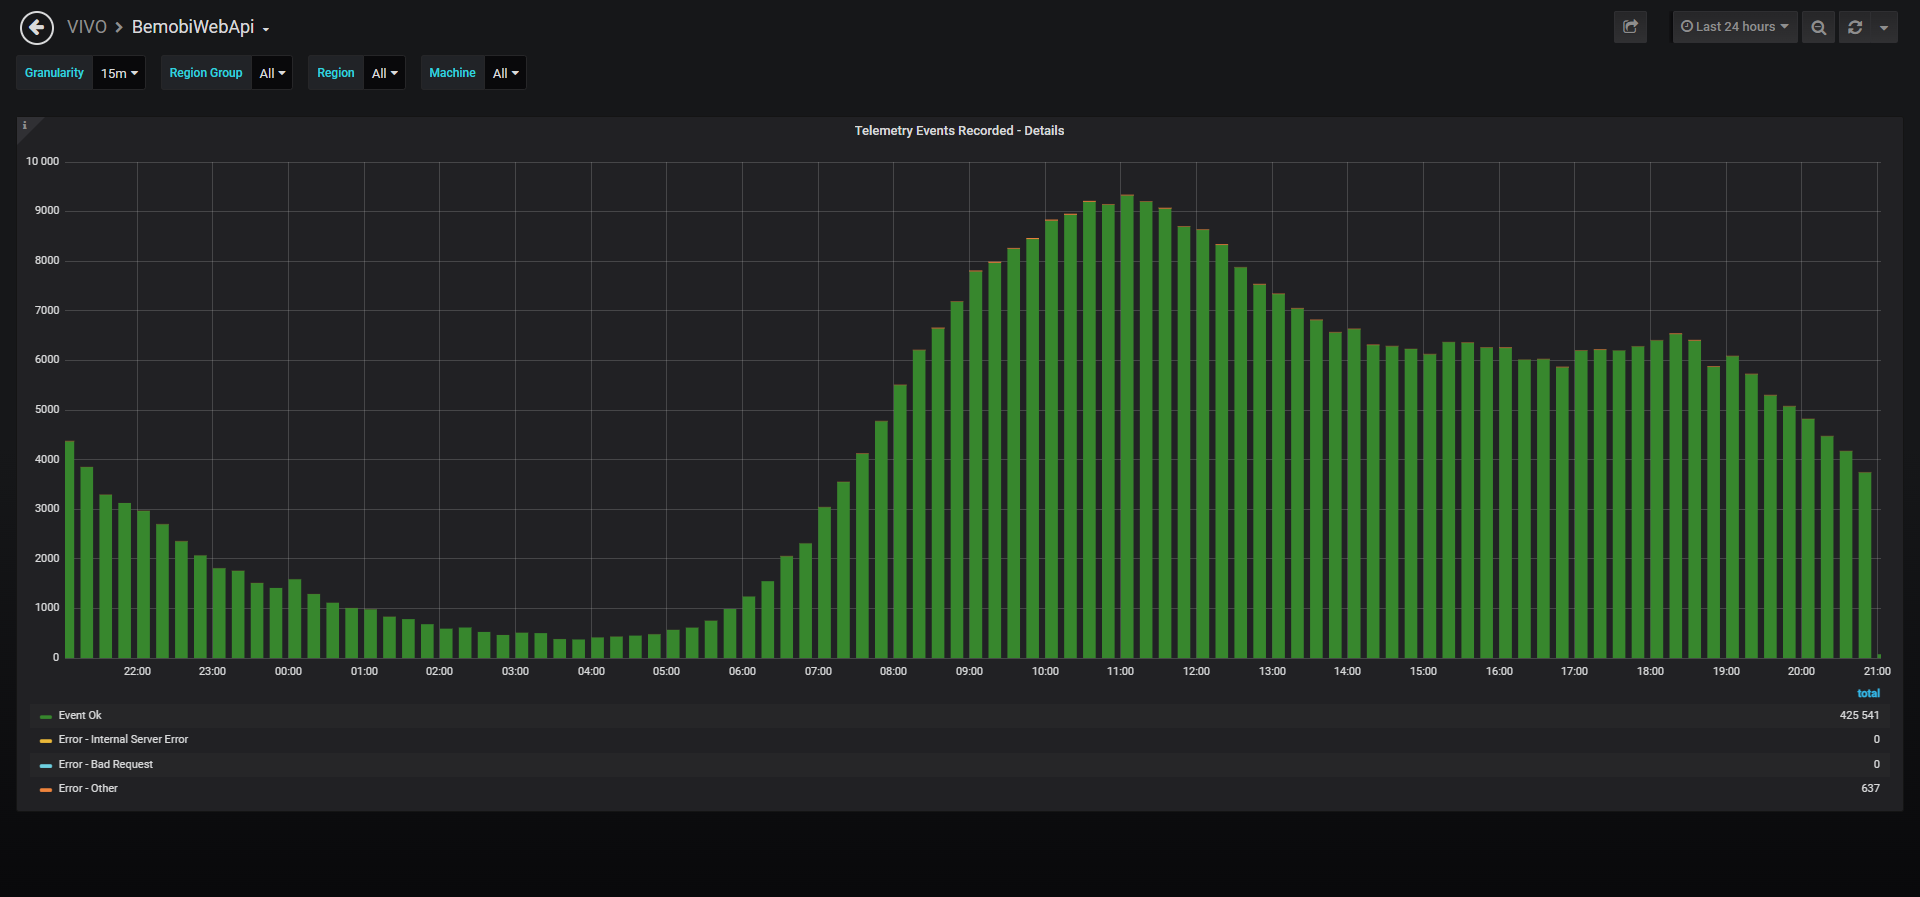The height and width of the screenshot is (897, 1920).
Task: Click the zoom out magnifier icon
Action: tap(1818, 27)
